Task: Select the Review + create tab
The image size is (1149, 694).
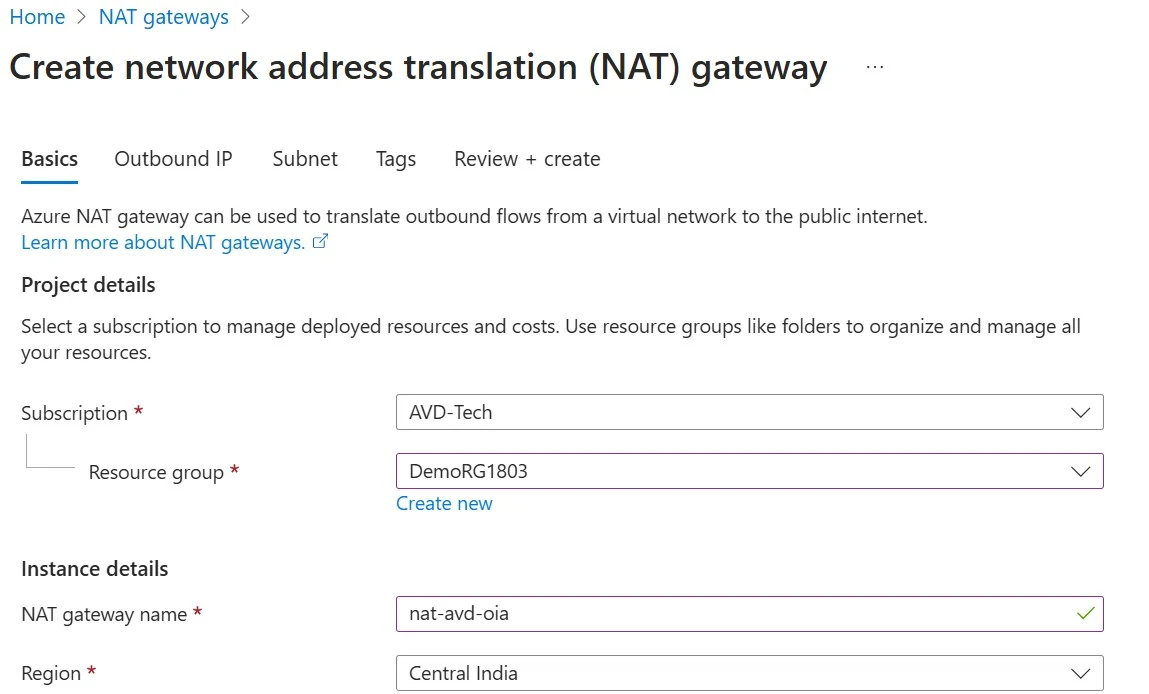Action: [x=527, y=159]
